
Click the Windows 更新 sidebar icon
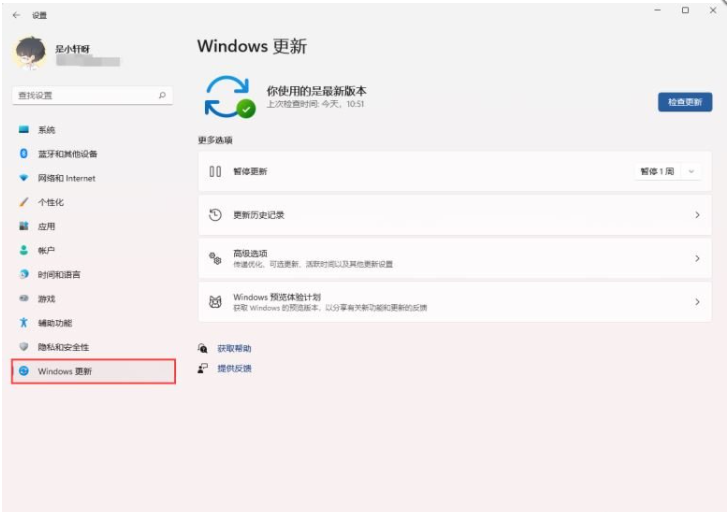pyautogui.click(x=24, y=371)
